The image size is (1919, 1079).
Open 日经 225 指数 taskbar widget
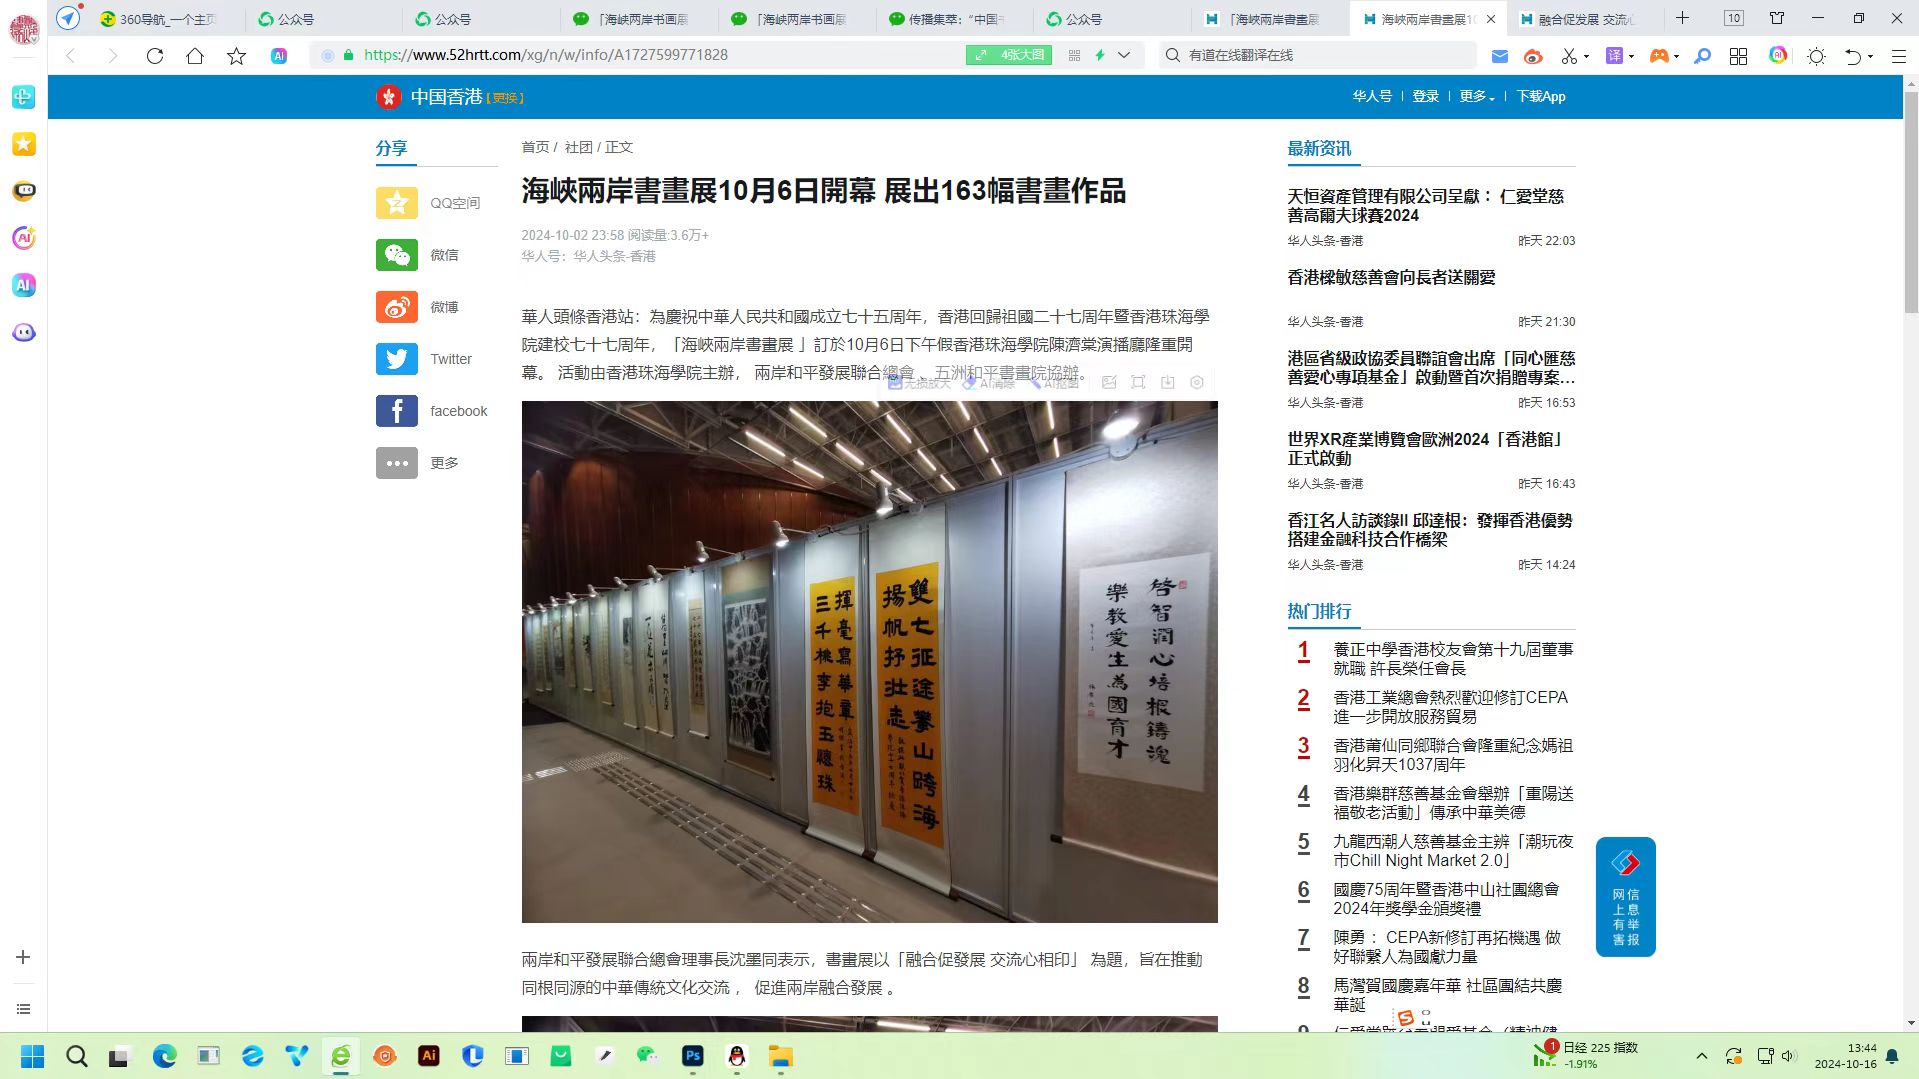click(1586, 1055)
